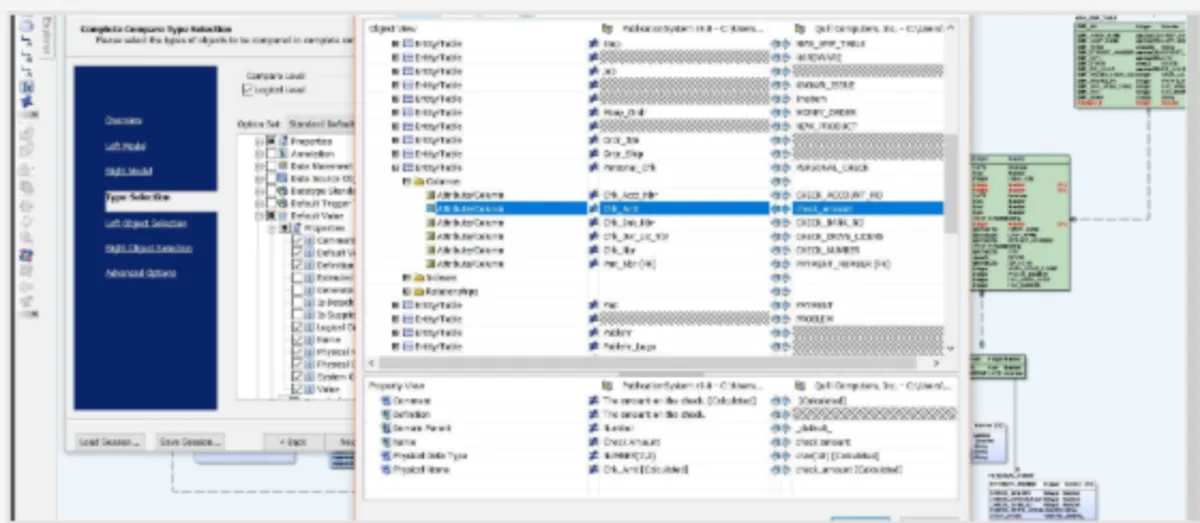Image resolution: width=1200 pixels, height=523 pixels.
Task: Click the copy arrows beside NEW_PRODUCT
Action: (781, 126)
